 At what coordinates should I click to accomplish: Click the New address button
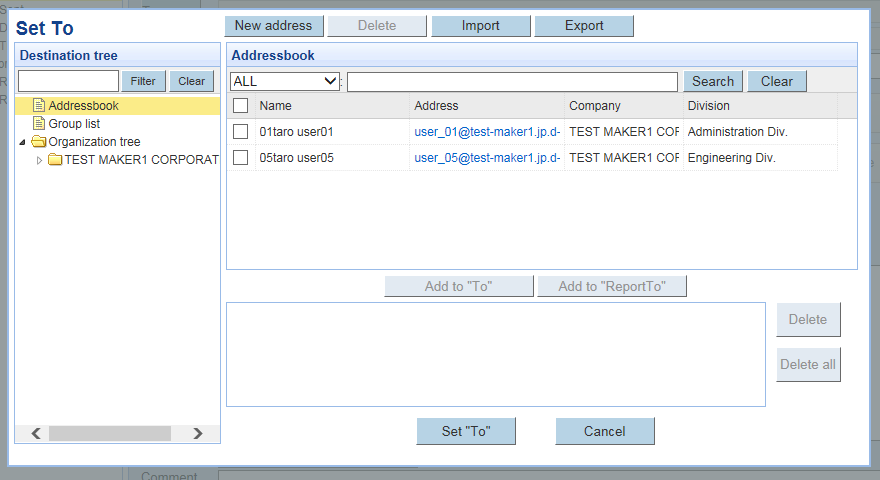coord(274,26)
